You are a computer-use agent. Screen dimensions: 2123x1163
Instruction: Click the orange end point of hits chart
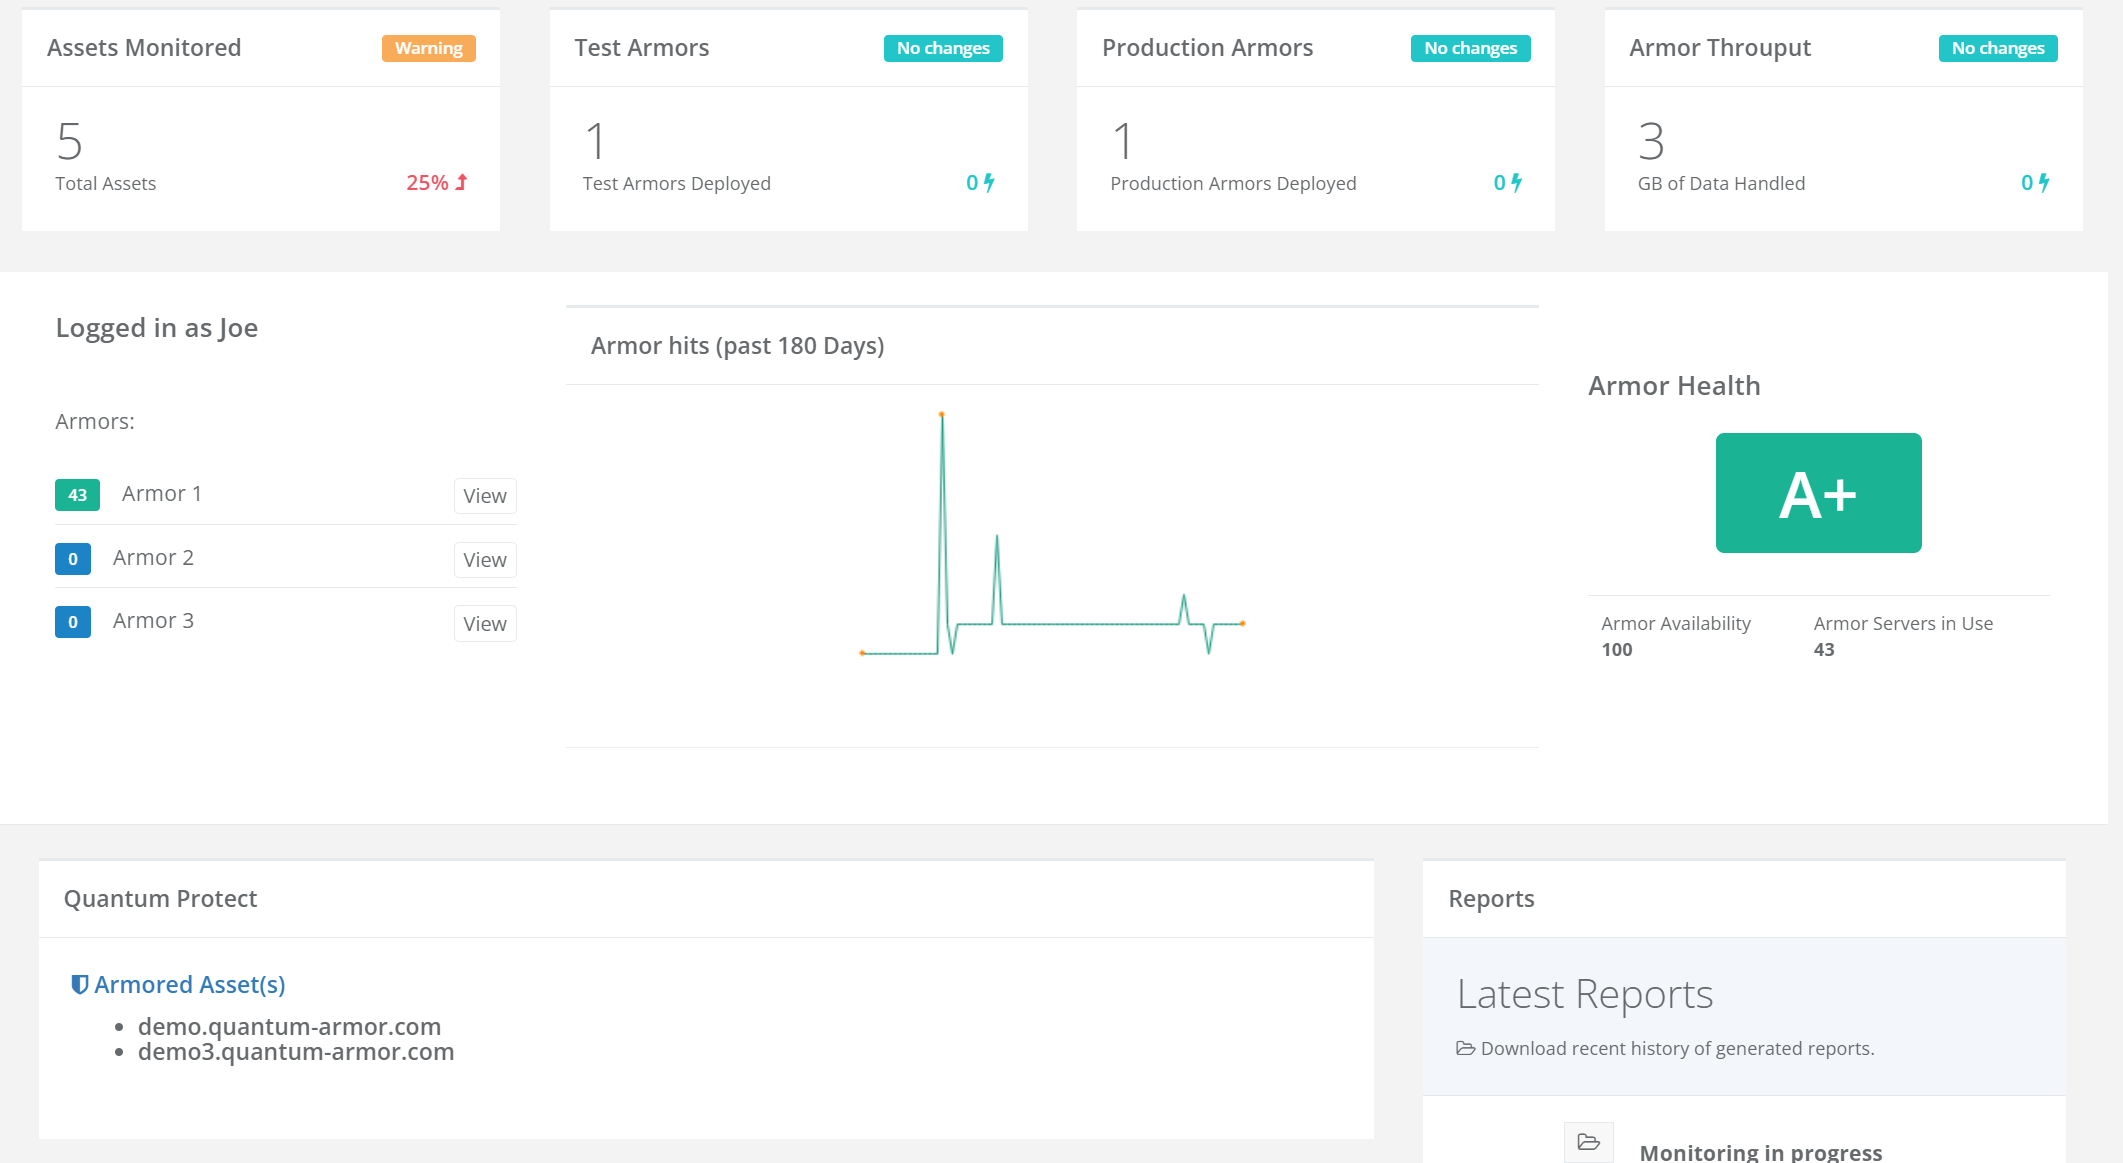(x=1242, y=623)
